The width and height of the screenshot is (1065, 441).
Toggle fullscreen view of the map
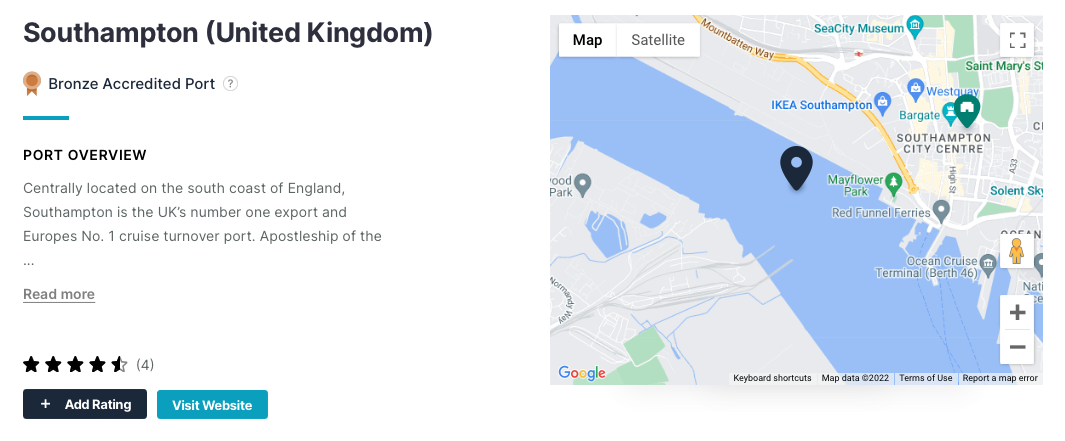pos(1017,40)
